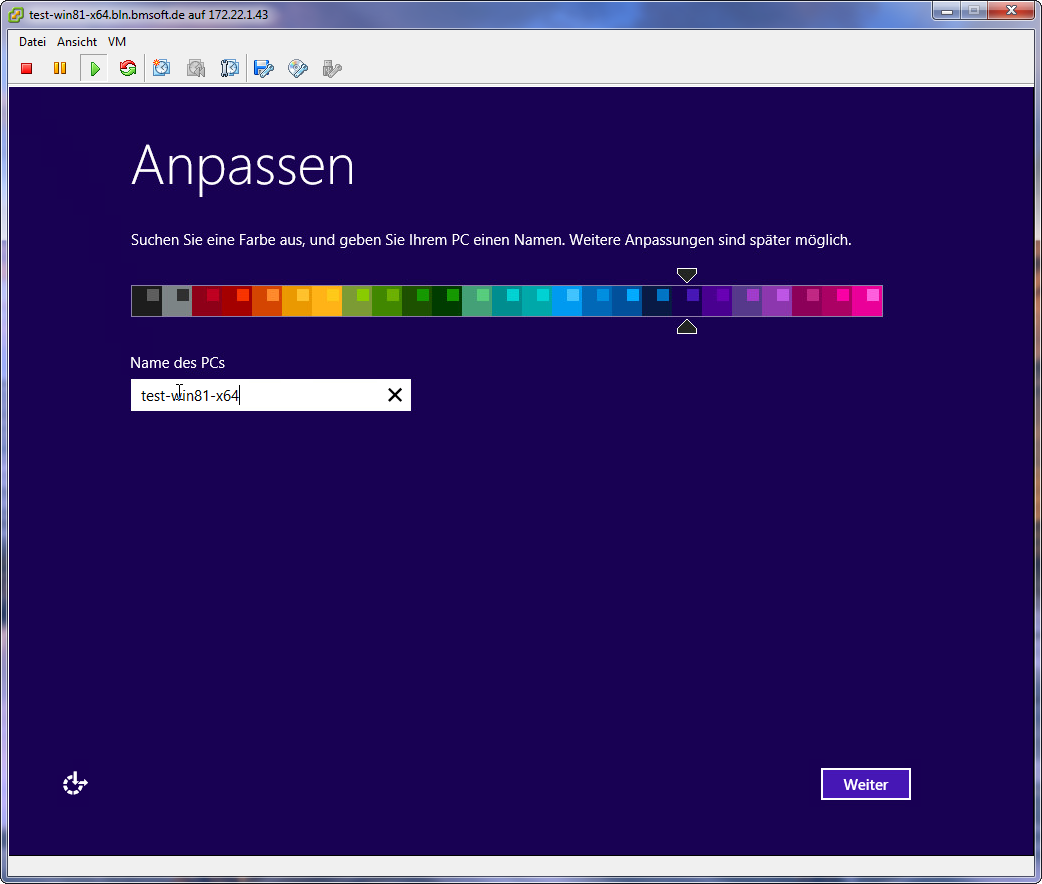The image size is (1042, 884).
Task: Choose the dark navy blue swatch
Action: click(657, 301)
